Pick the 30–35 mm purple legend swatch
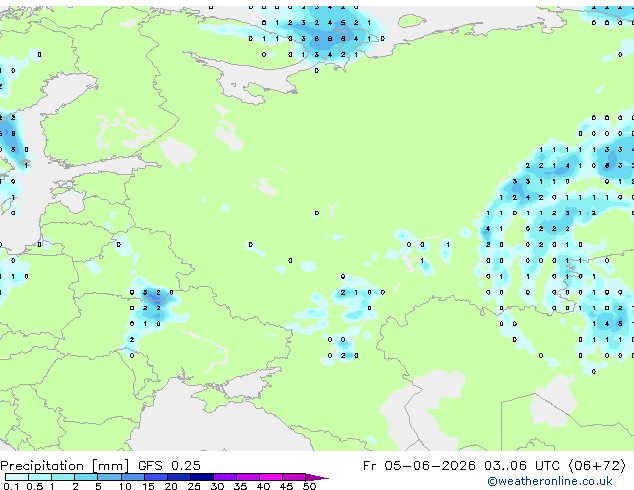Image resolution: width=634 pixels, height=490 pixels. (225, 477)
